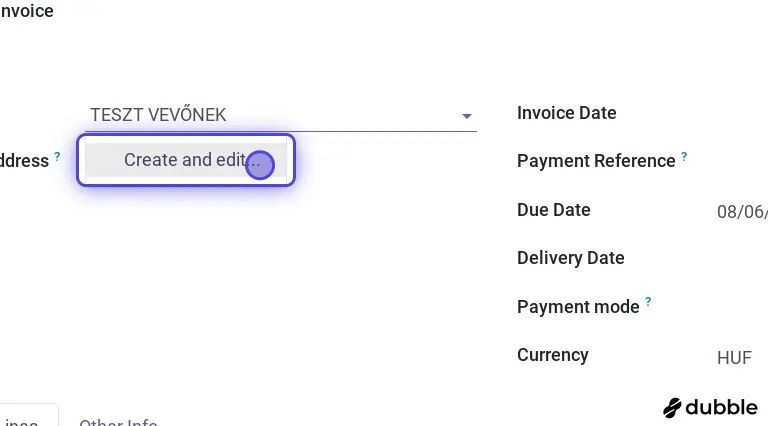Click the dubble logo icon
The height and width of the screenshot is (426, 768).
point(672,408)
